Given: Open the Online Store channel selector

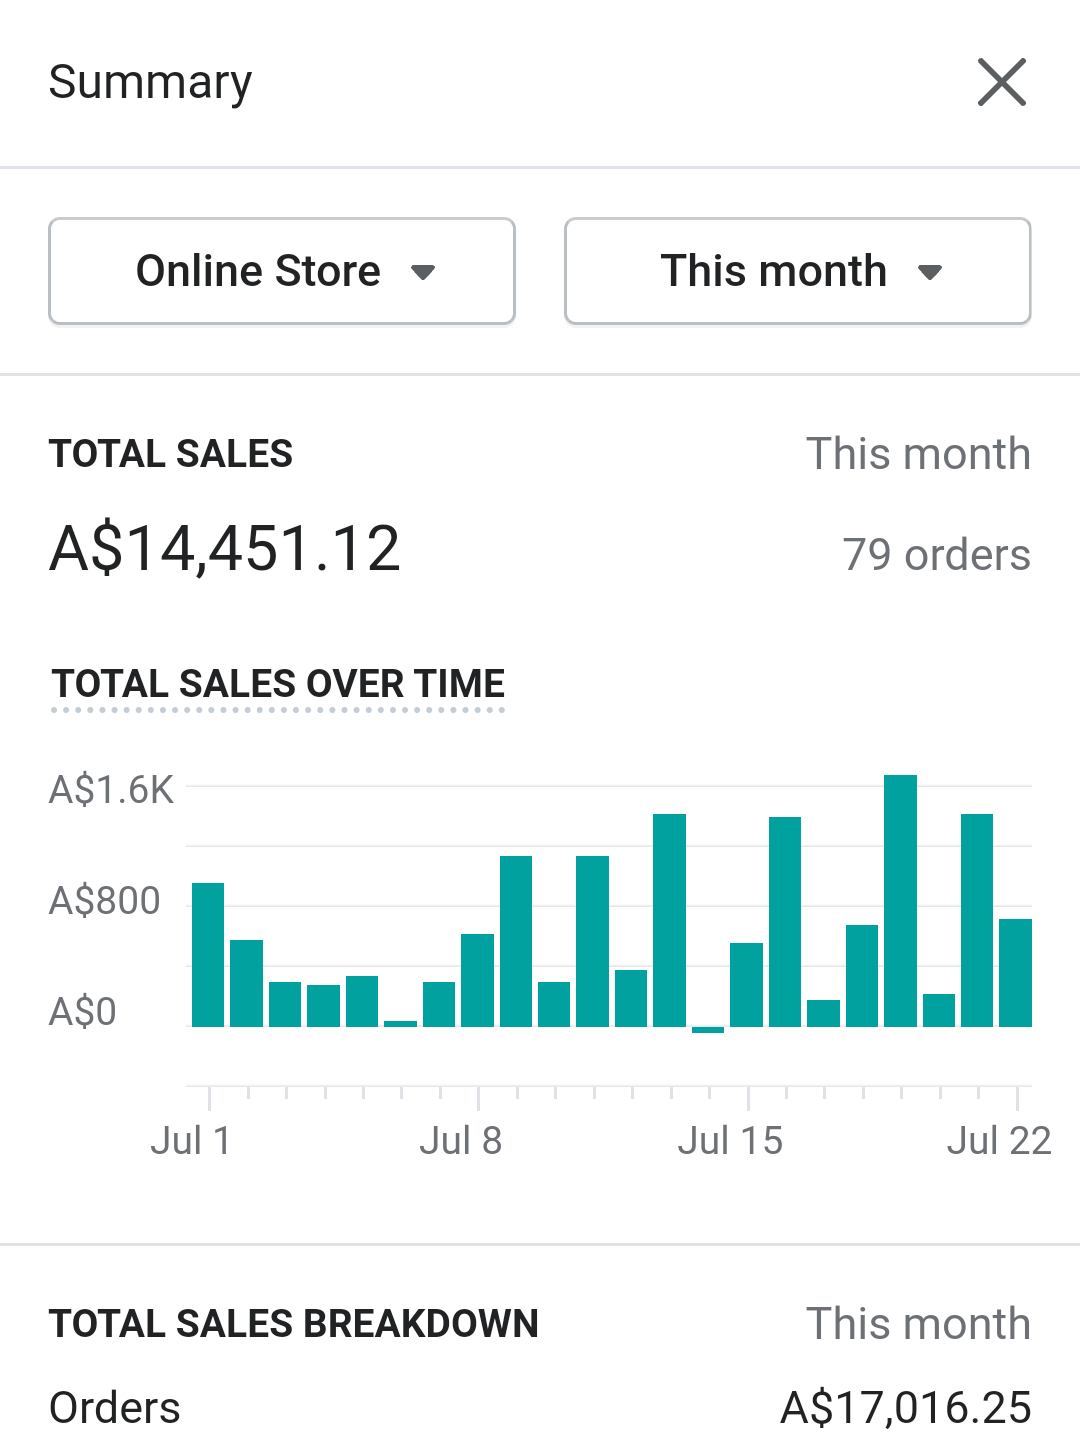Looking at the screenshot, I should coord(281,270).
